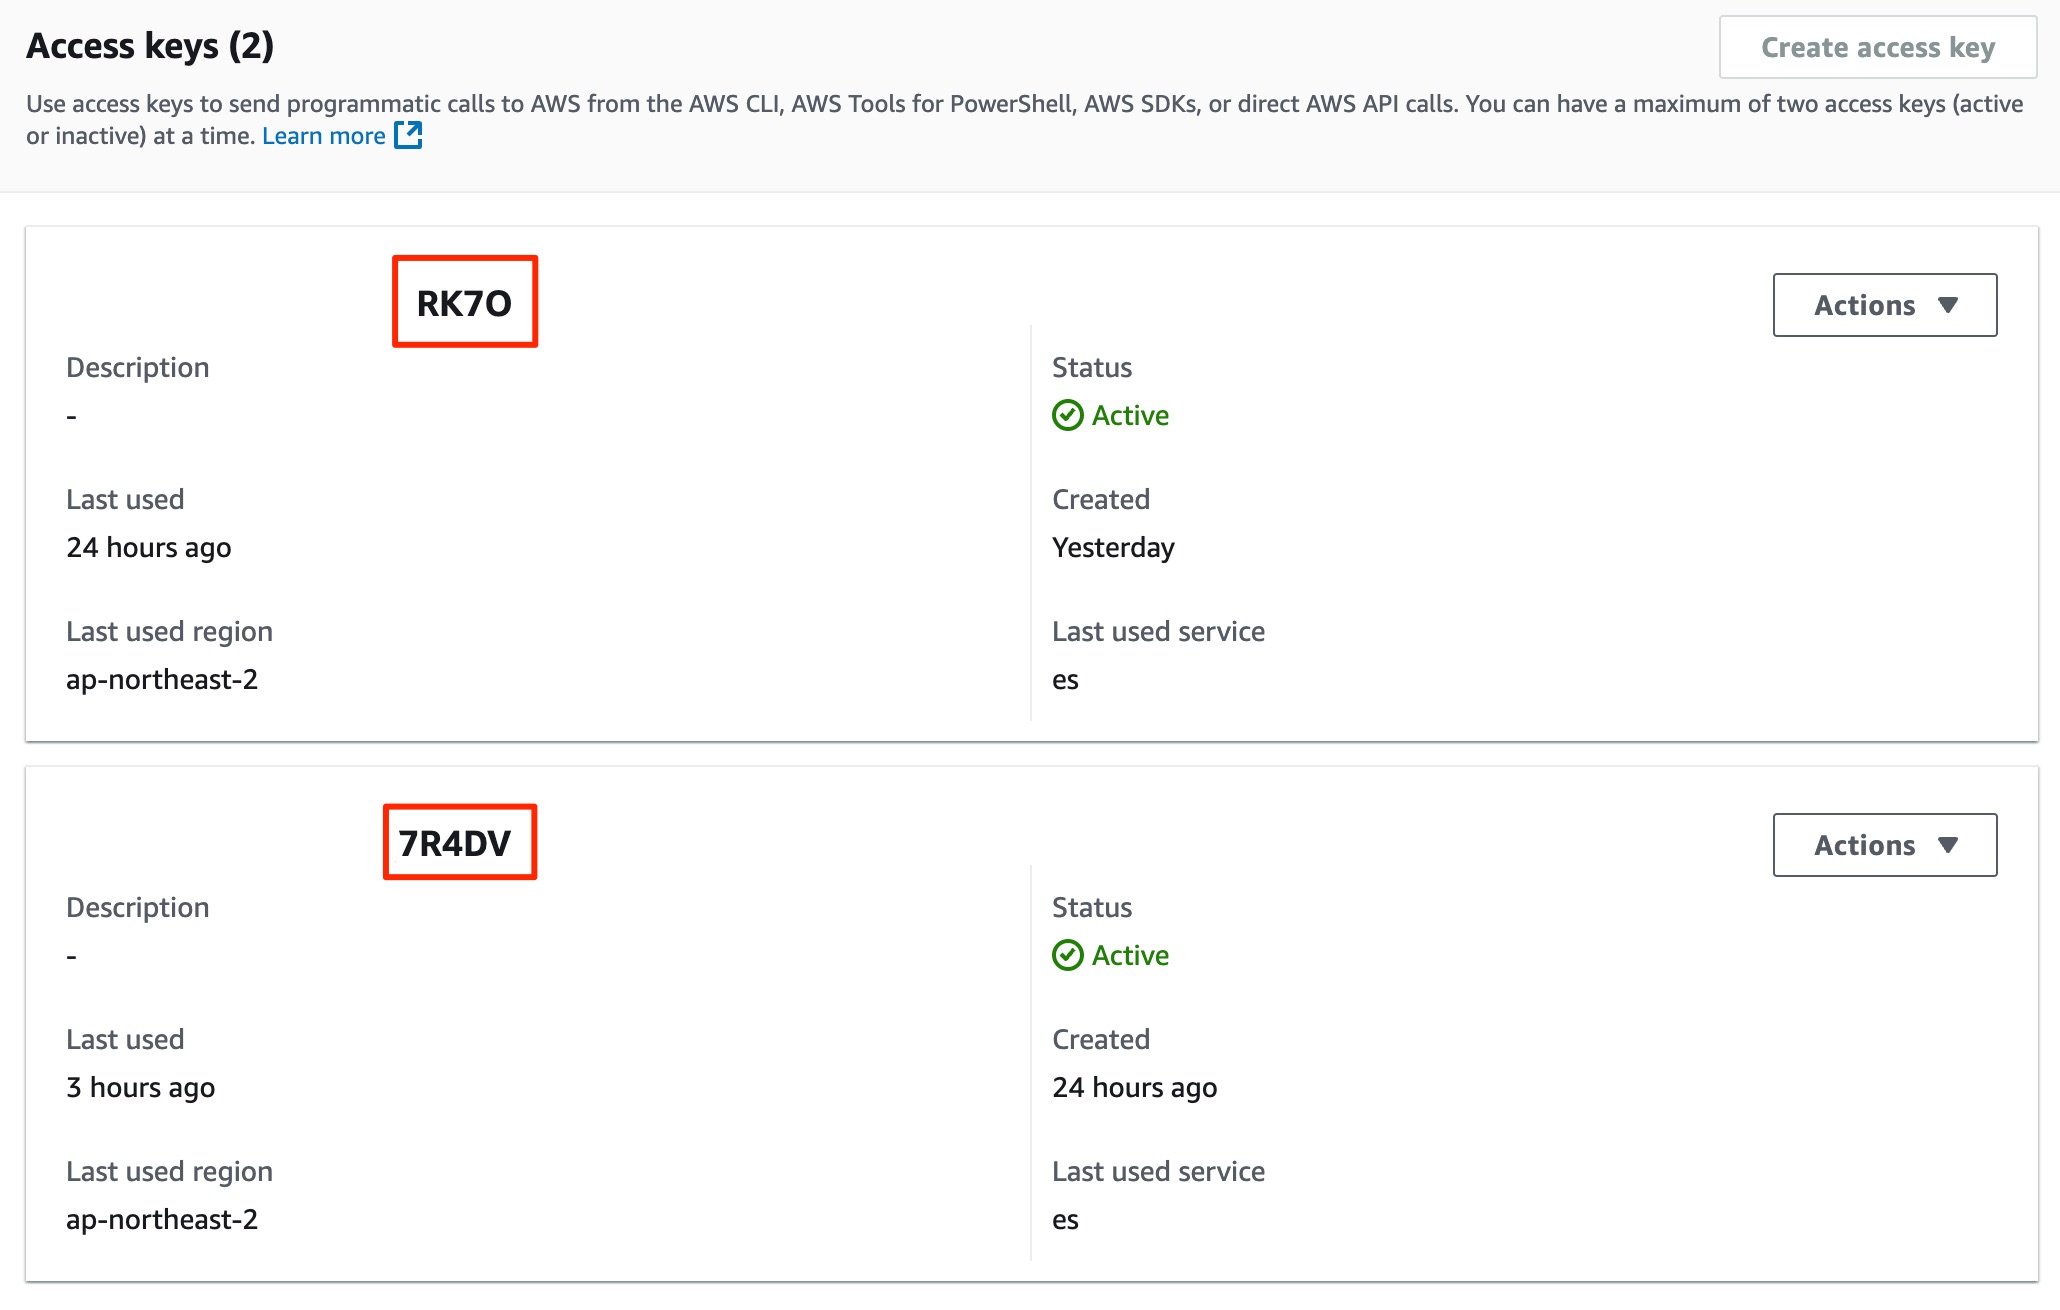Click the first key's ap-northeast-2 region value
This screenshot has width=2060, height=1310.
162,679
